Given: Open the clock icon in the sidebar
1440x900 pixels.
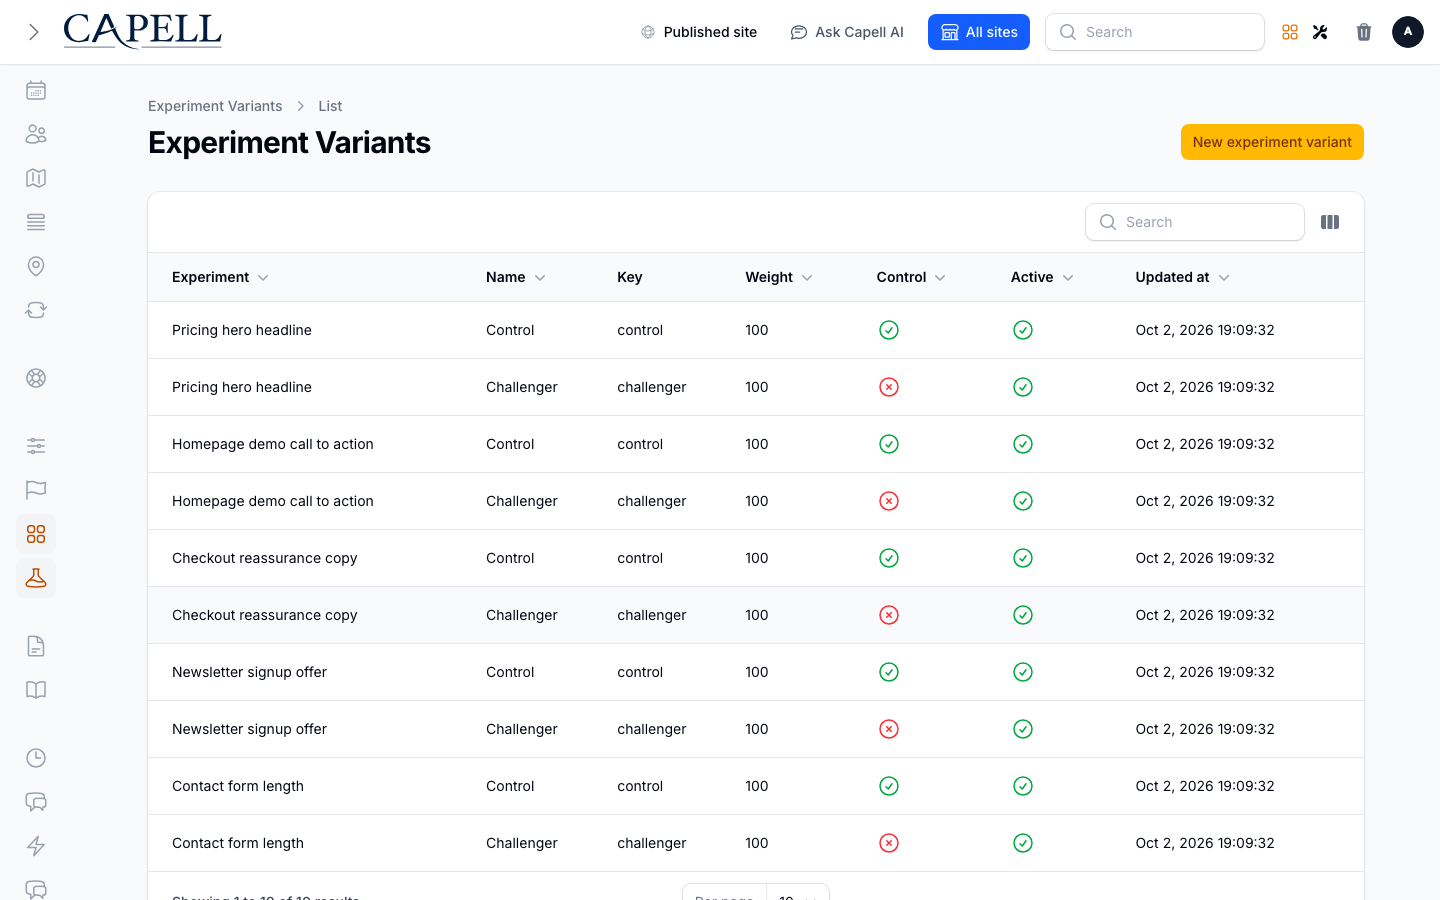Looking at the screenshot, I should pyautogui.click(x=36, y=758).
